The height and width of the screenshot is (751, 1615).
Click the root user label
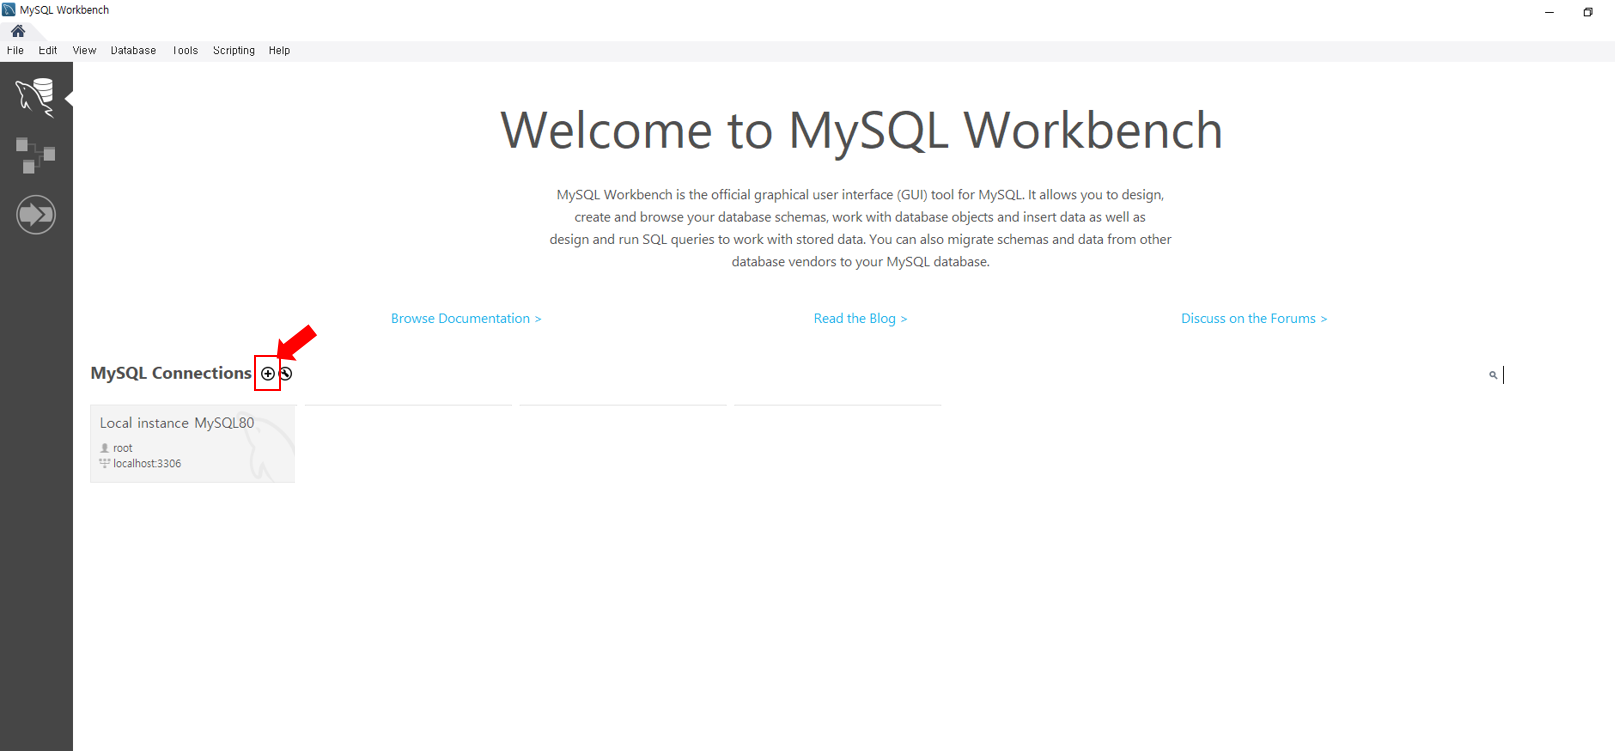point(122,448)
